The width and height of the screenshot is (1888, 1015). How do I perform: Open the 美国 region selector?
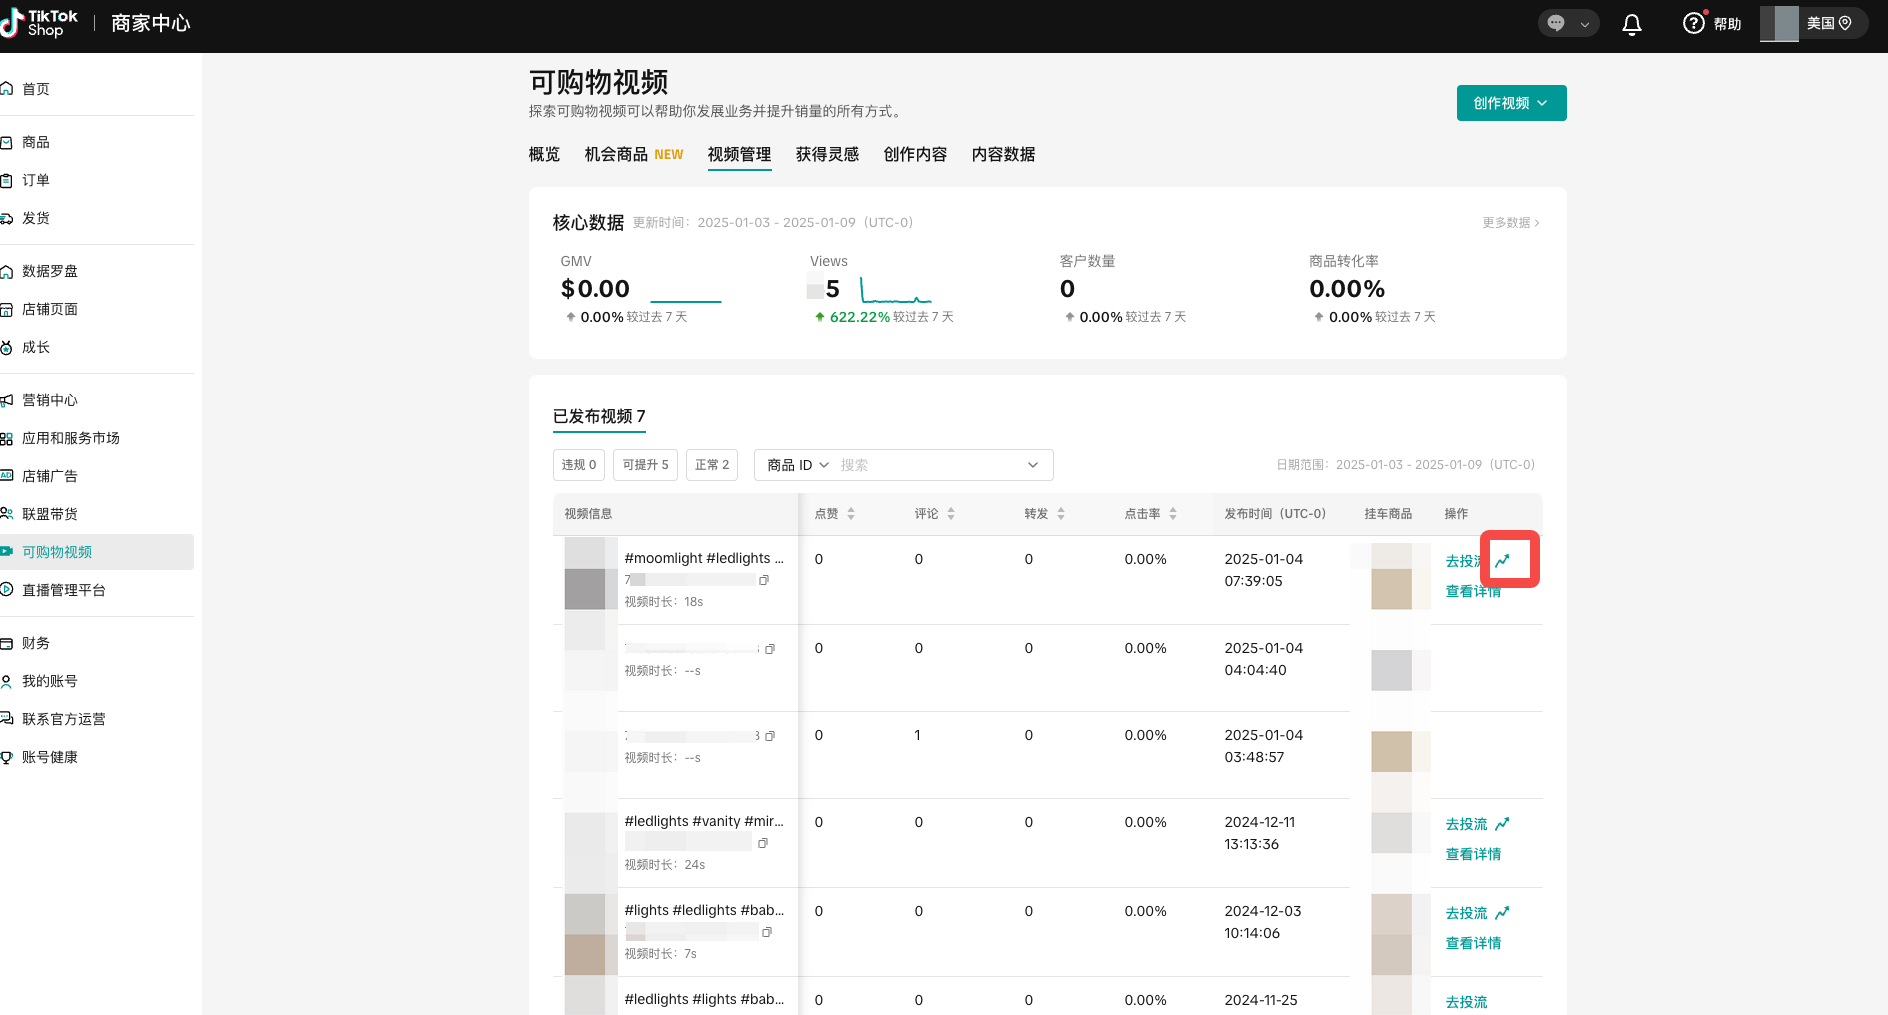pos(1829,23)
